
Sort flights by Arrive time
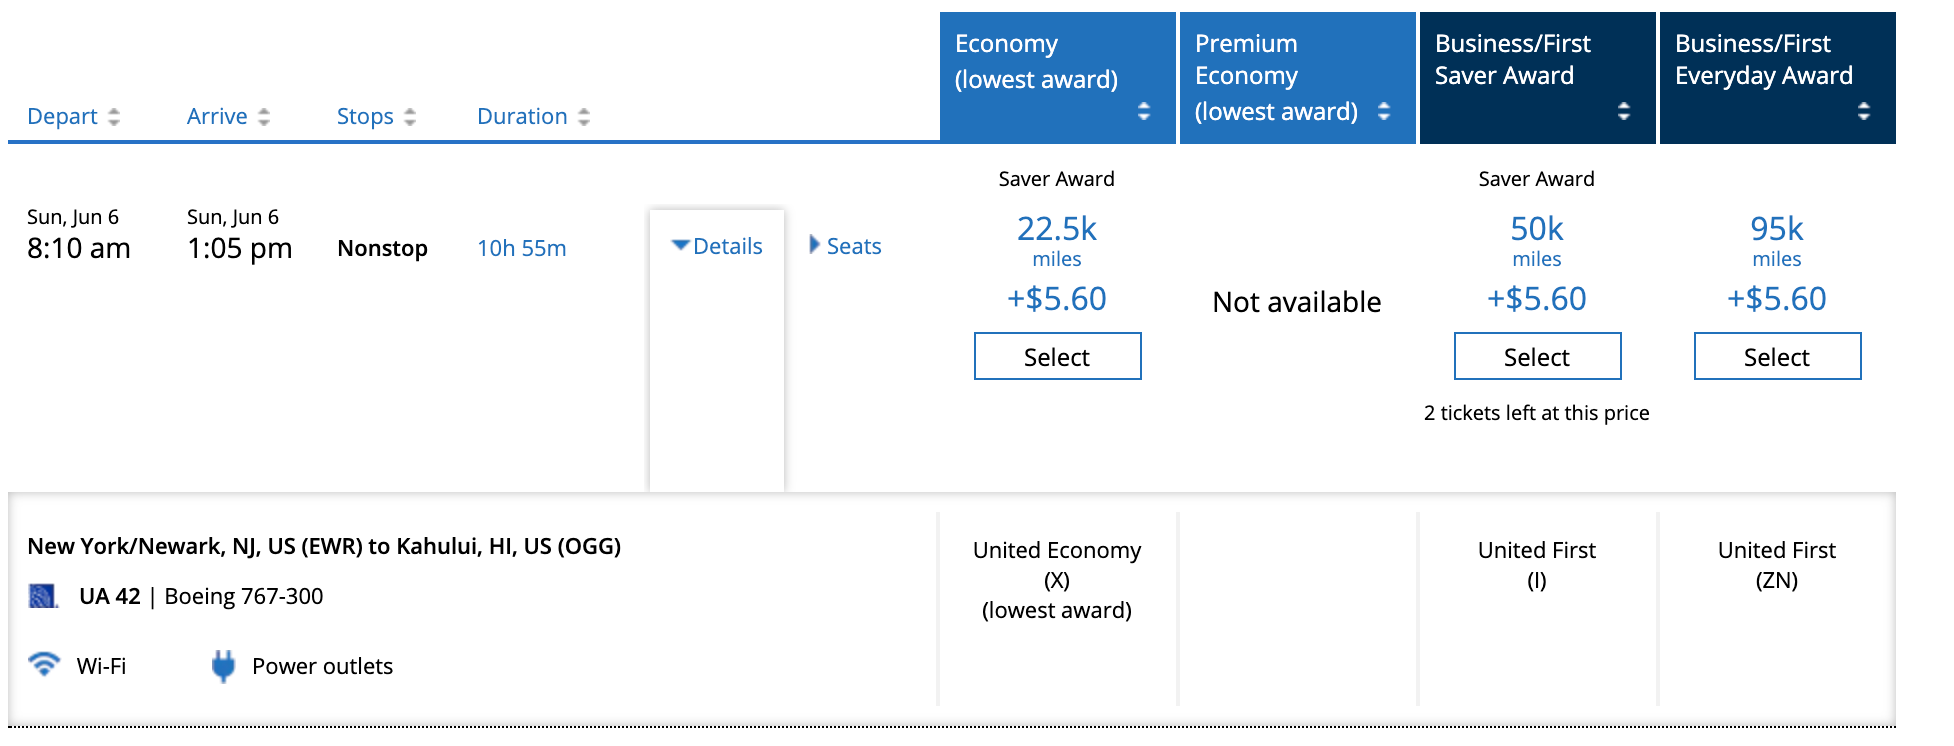coord(217,117)
